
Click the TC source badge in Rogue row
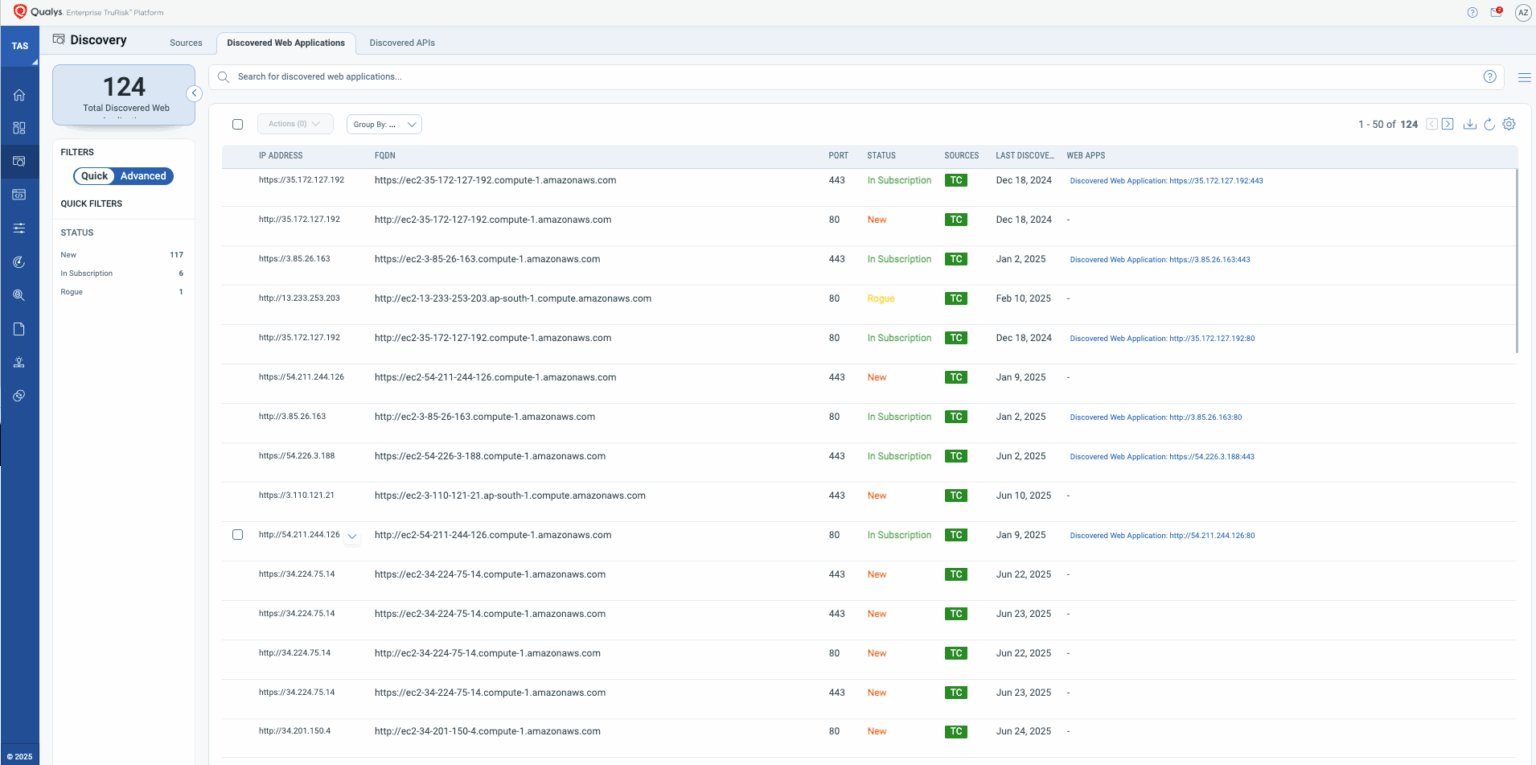(x=956, y=299)
